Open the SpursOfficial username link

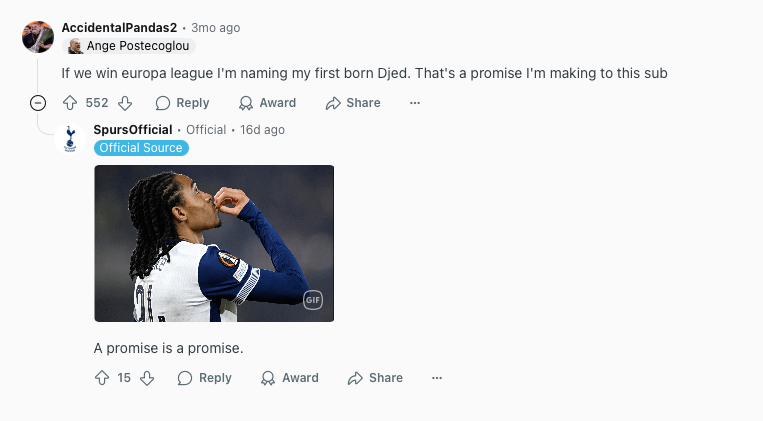click(x=133, y=130)
